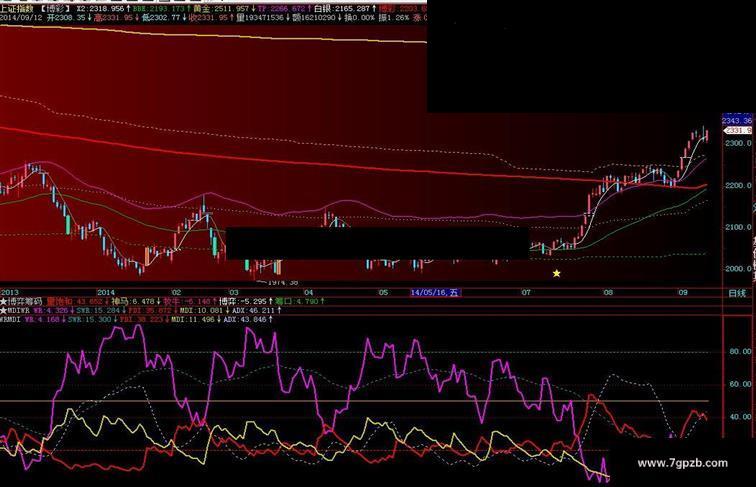Open the www.7gpzb.com watermark link

tap(682, 463)
